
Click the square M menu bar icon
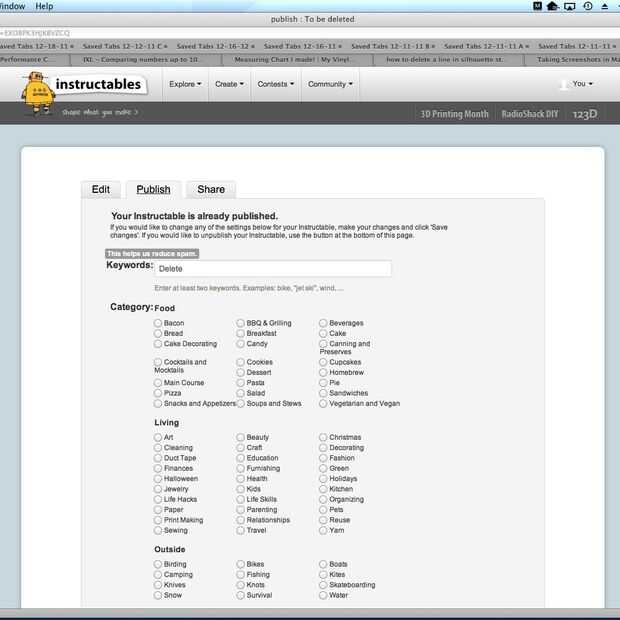[x=537, y=6]
